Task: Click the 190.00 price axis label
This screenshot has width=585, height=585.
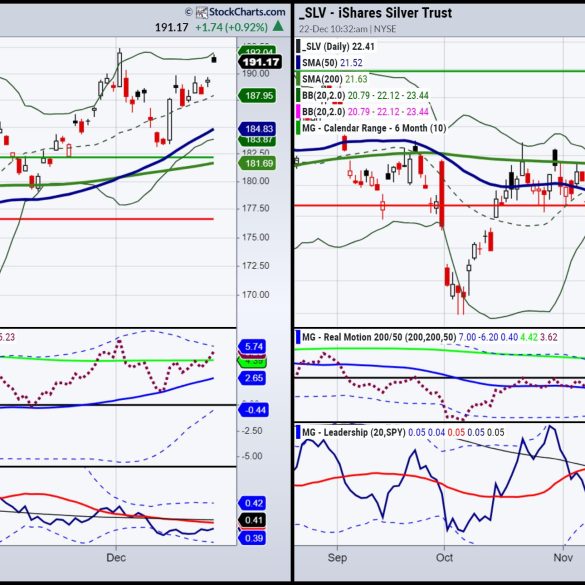Action: (255, 73)
